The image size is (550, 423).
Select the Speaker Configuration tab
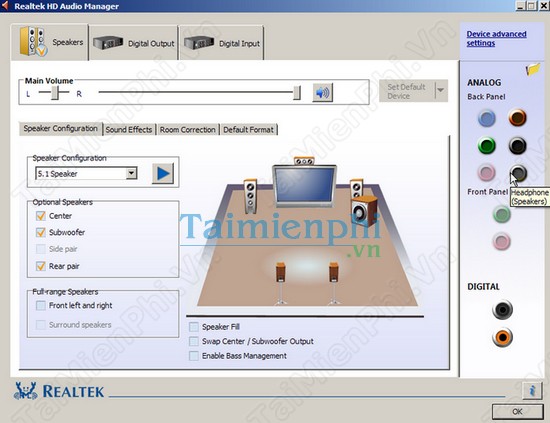(61, 129)
